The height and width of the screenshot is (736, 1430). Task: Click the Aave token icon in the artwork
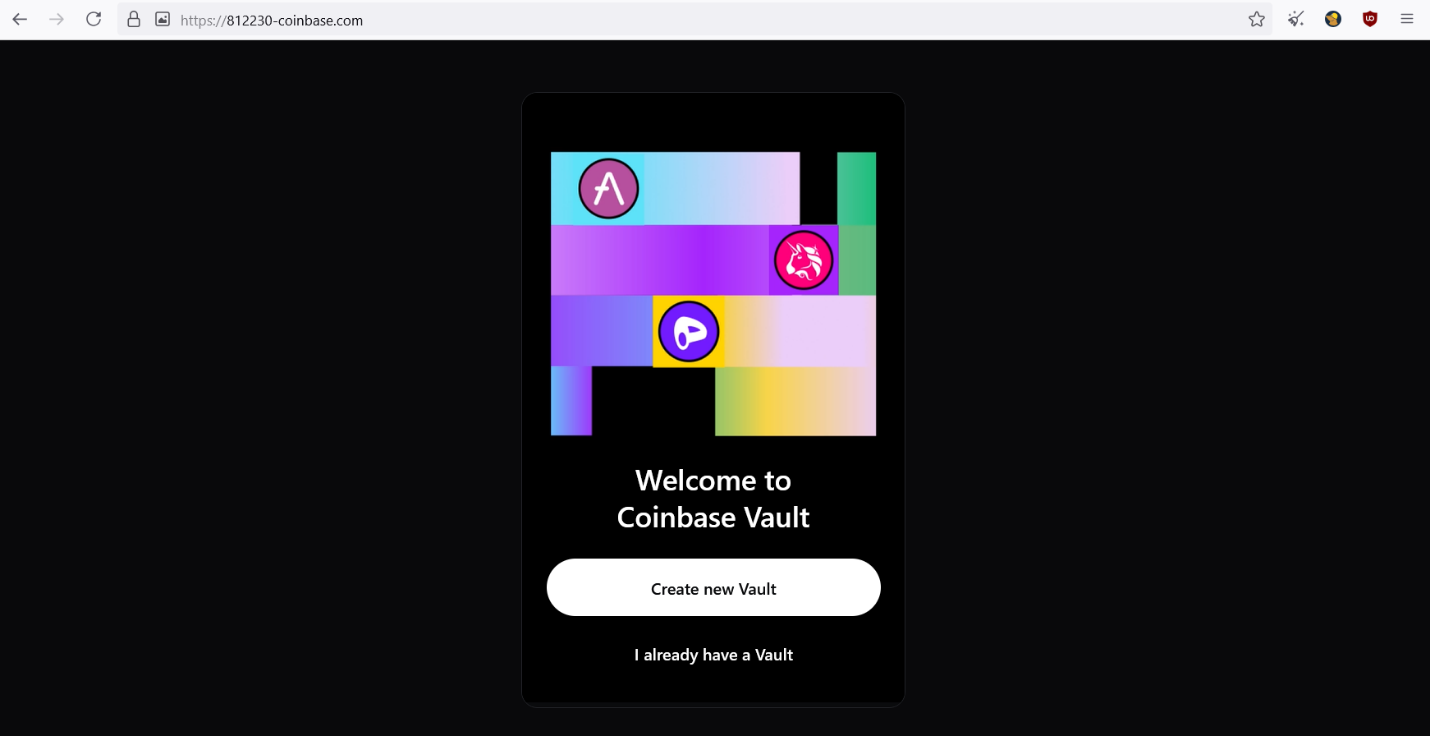pyautogui.click(x=608, y=188)
